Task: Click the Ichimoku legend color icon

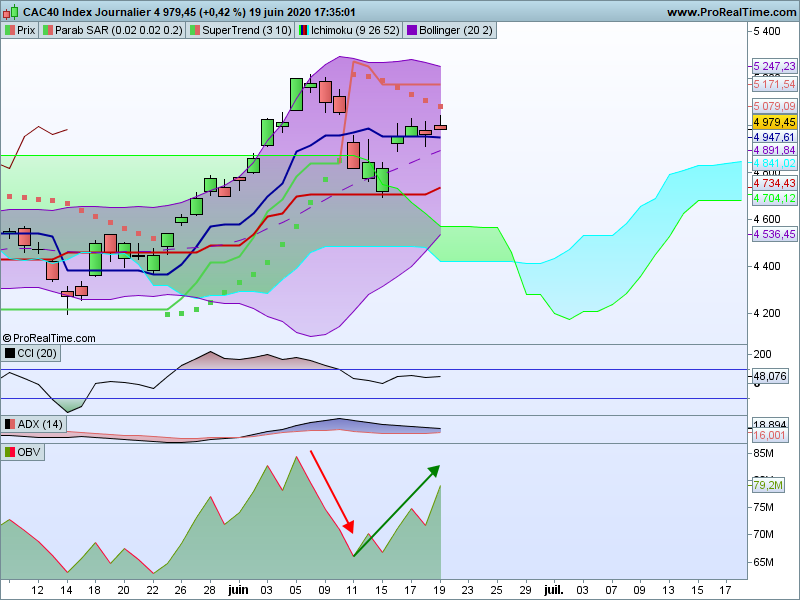Action: 304,31
